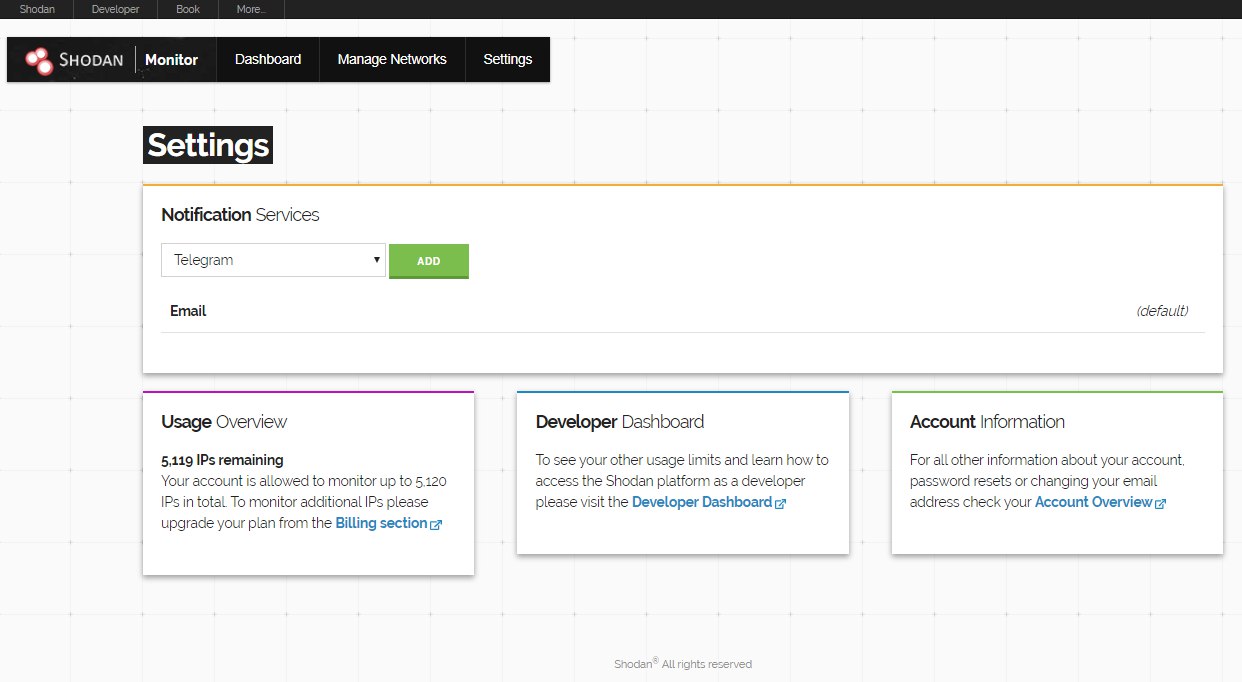
Task: Click the Account Information heading
Action: (x=987, y=422)
